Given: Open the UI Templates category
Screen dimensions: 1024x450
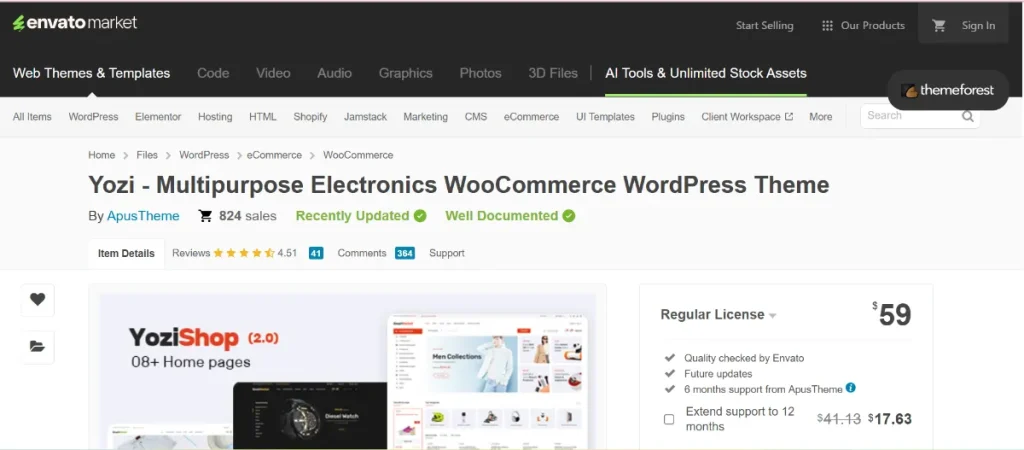Looking at the screenshot, I should pyautogui.click(x=605, y=117).
